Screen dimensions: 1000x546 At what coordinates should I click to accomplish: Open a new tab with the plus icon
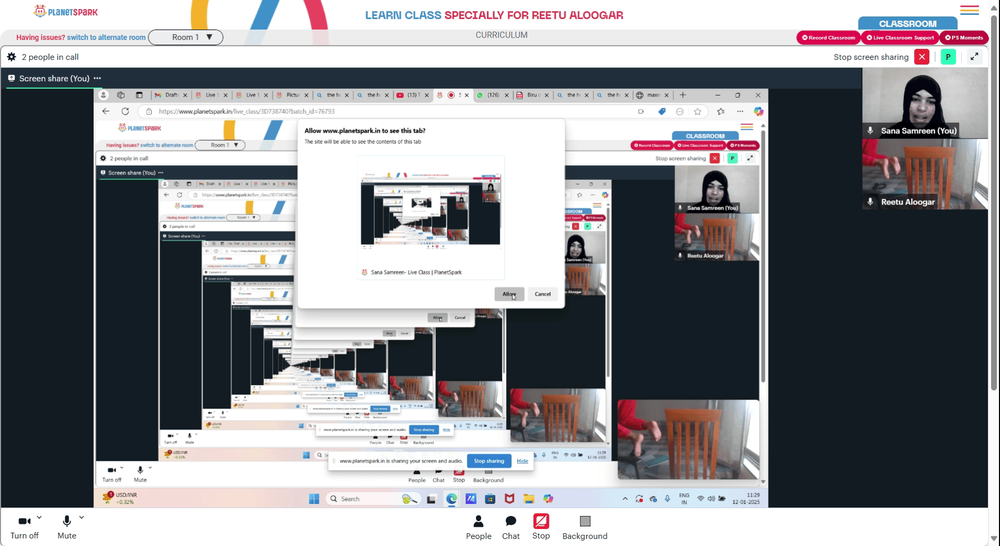pos(682,95)
